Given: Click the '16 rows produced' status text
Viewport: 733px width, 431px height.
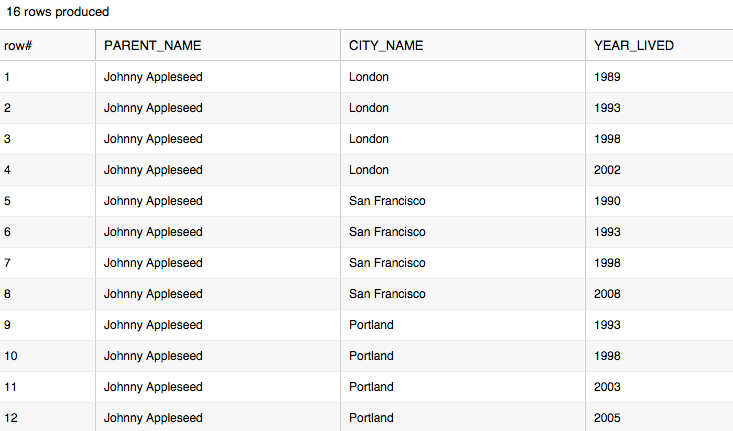Looking at the screenshot, I should point(58,12).
